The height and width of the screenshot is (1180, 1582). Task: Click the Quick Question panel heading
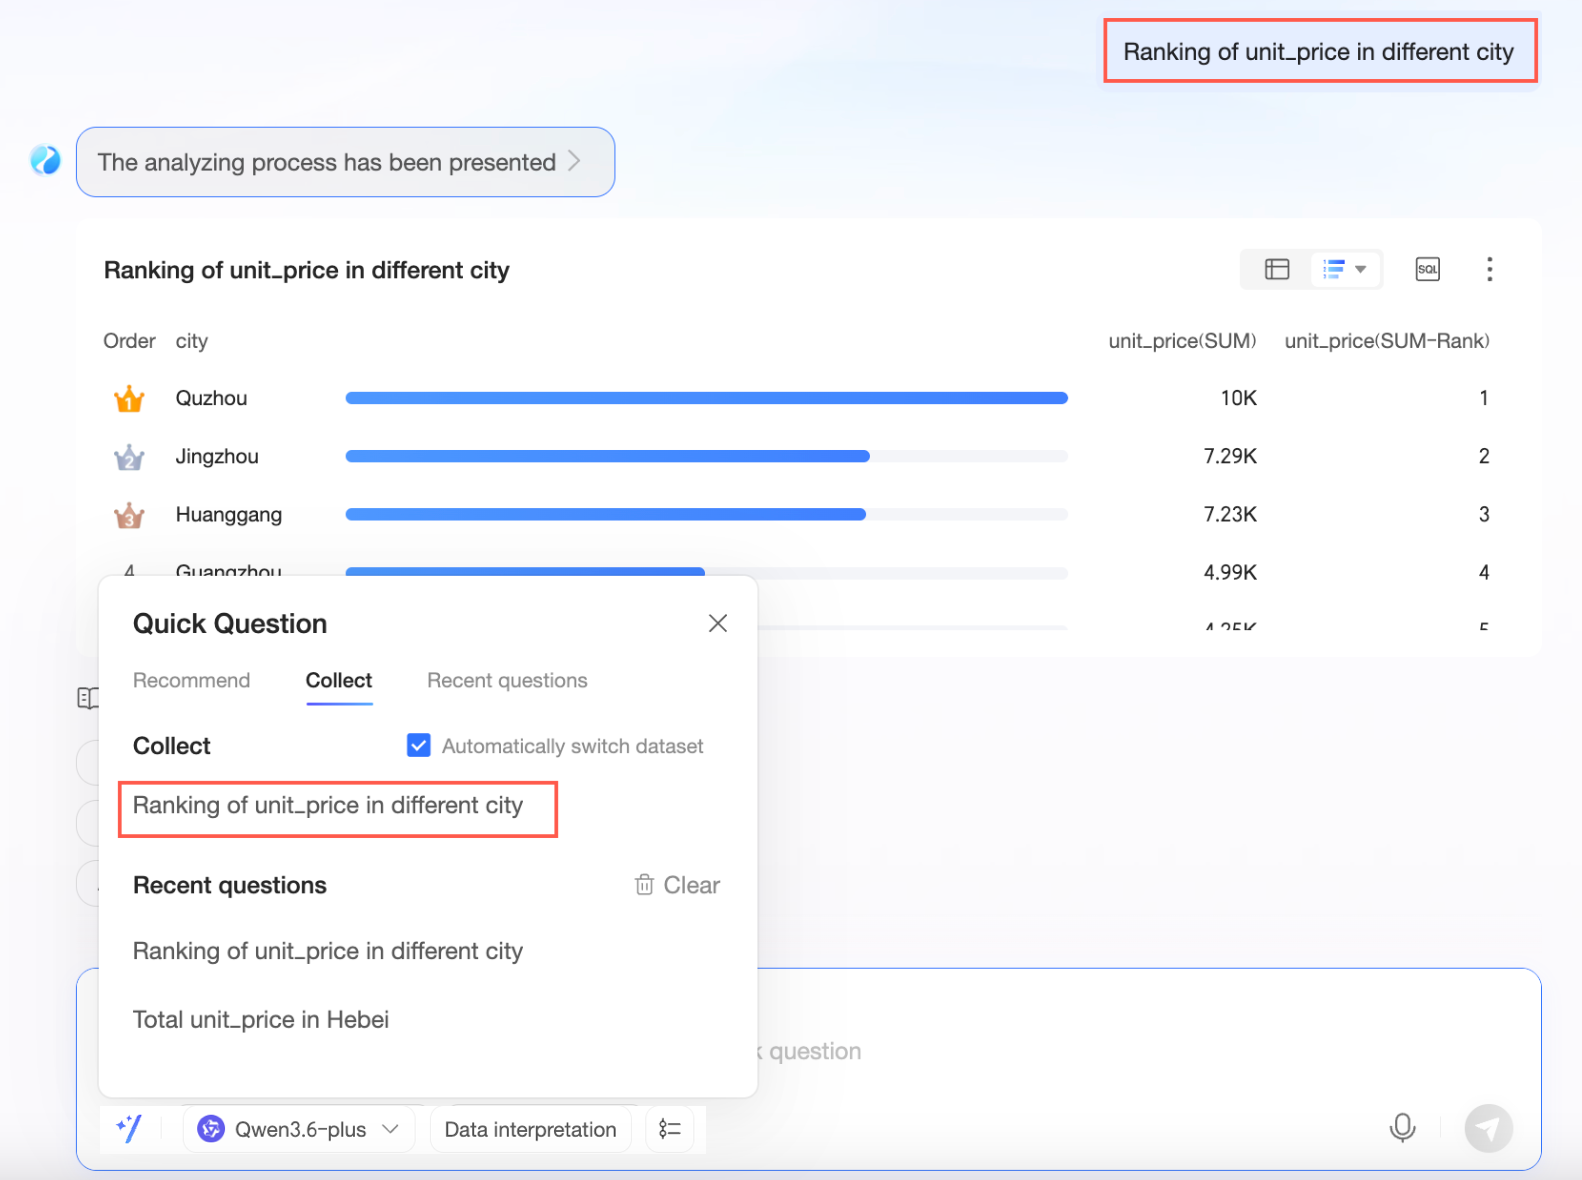(x=230, y=623)
